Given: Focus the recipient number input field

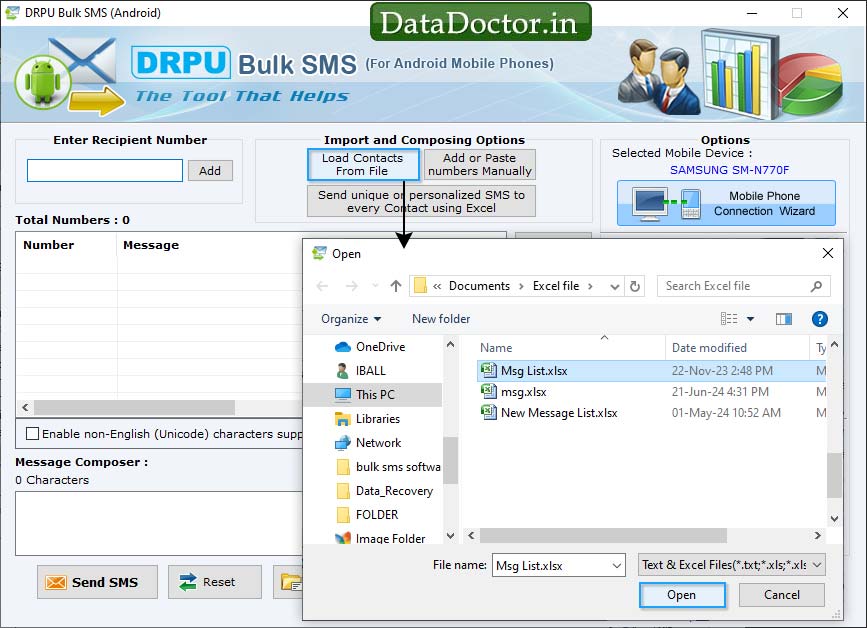Looking at the screenshot, I should pos(105,170).
